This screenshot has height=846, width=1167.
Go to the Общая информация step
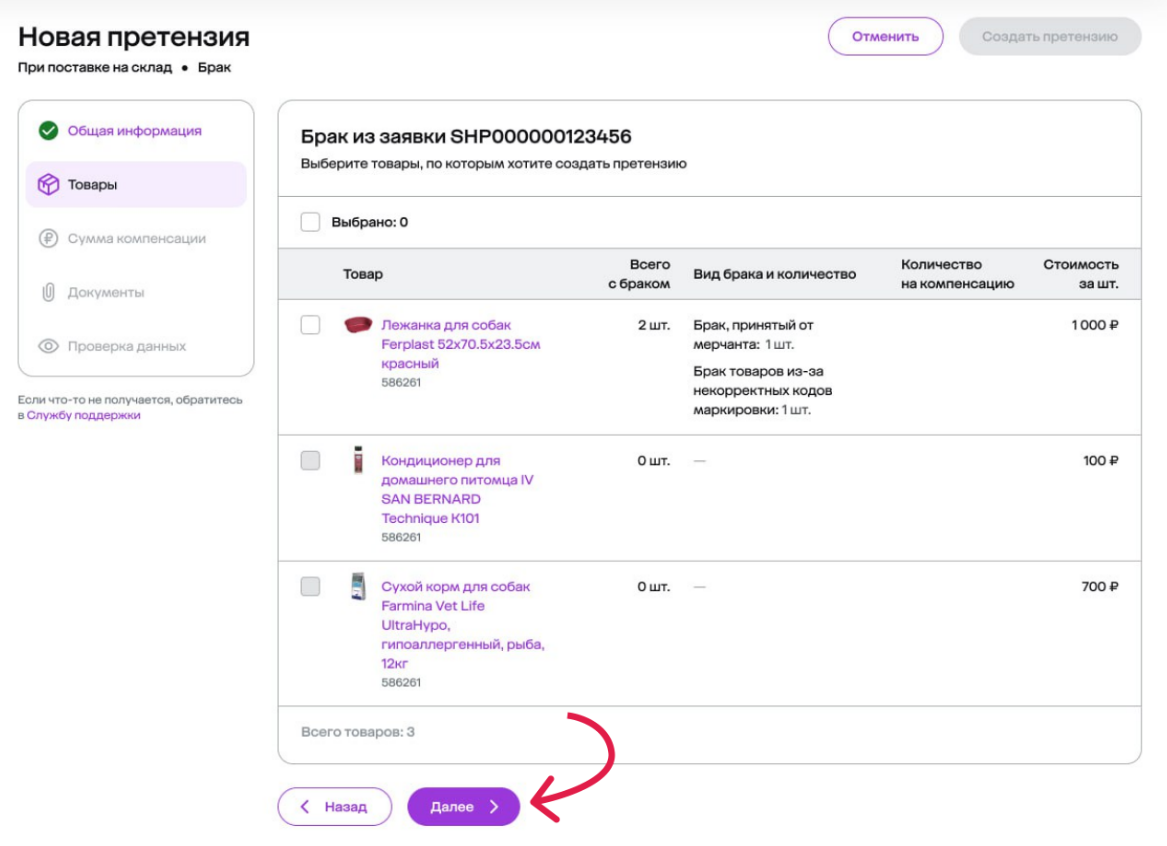pos(136,131)
